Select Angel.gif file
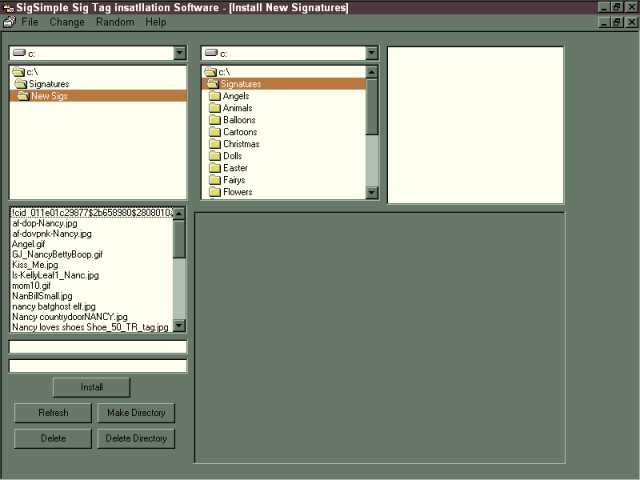This screenshot has height=480, width=640. 28,244
